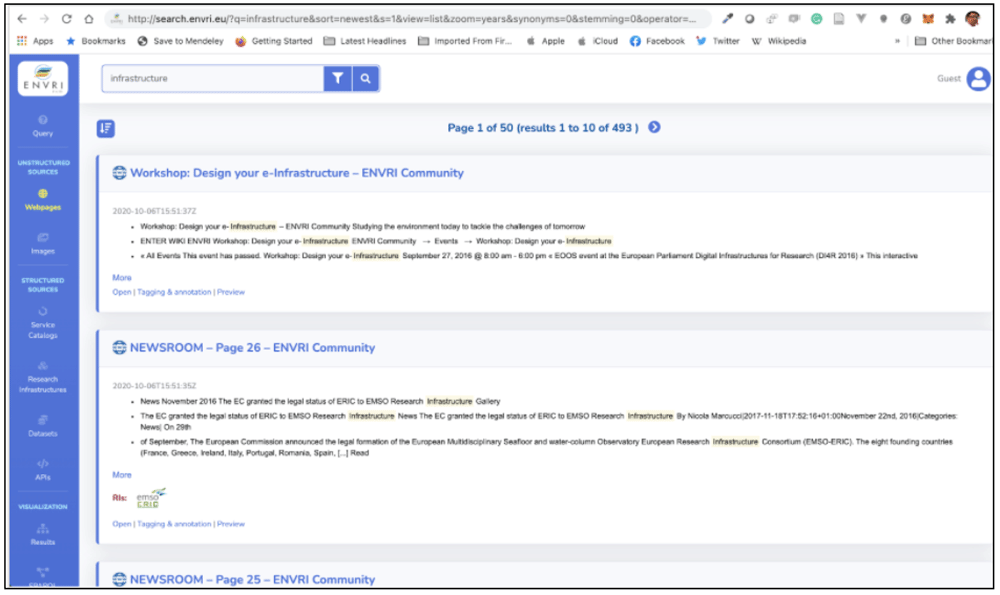Click the search magnifier button

pos(365,78)
